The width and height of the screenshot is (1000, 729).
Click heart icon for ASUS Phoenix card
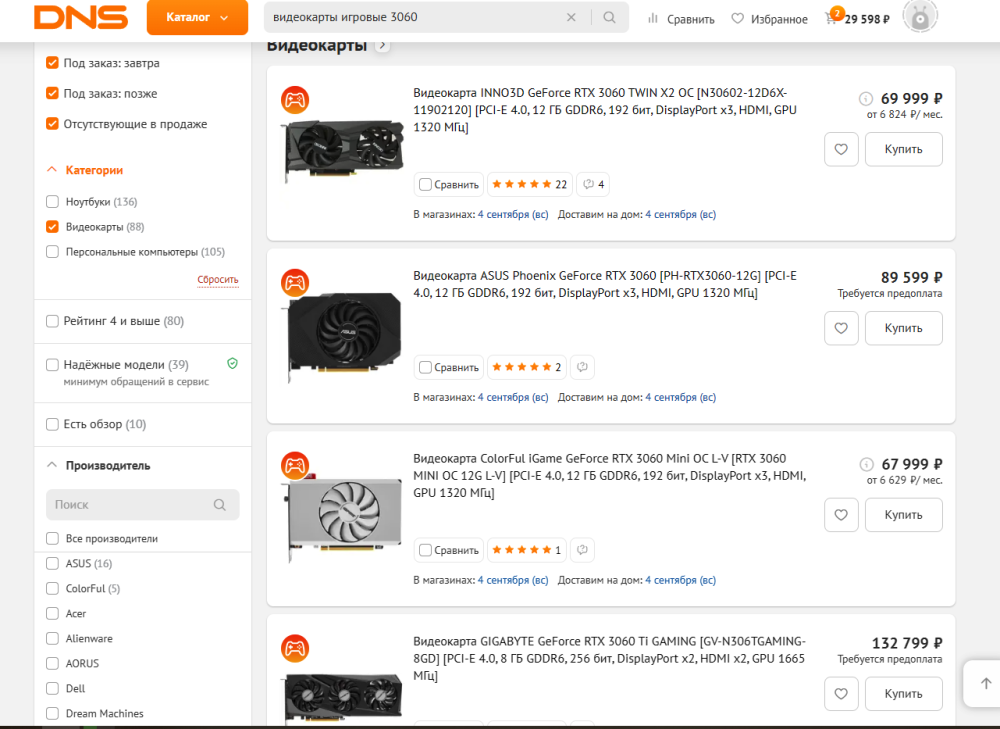click(x=841, y=328)
